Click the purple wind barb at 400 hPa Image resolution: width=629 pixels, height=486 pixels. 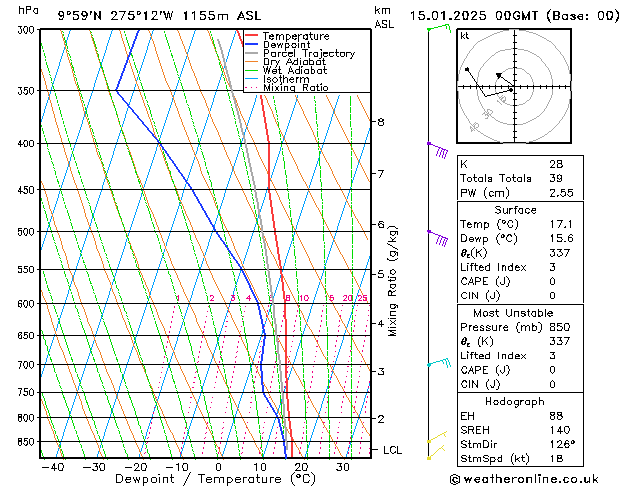click(x=438, y=149)
